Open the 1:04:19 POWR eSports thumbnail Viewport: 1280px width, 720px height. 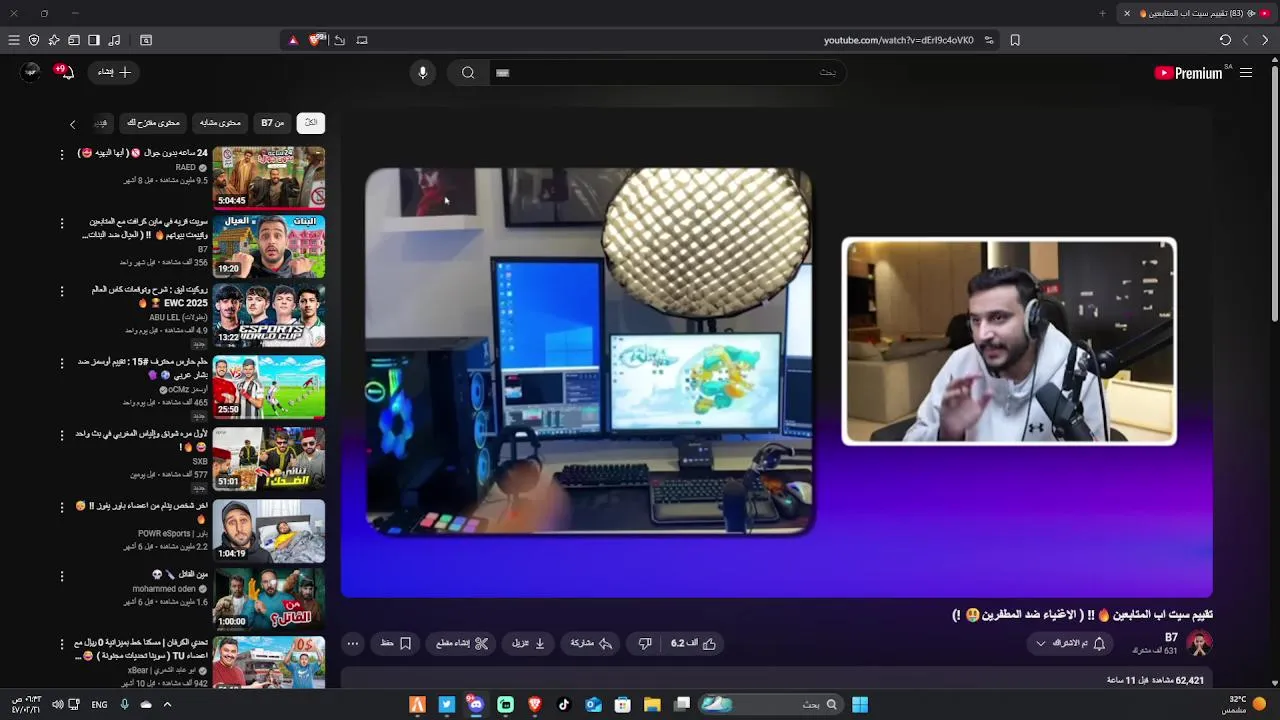268,531
